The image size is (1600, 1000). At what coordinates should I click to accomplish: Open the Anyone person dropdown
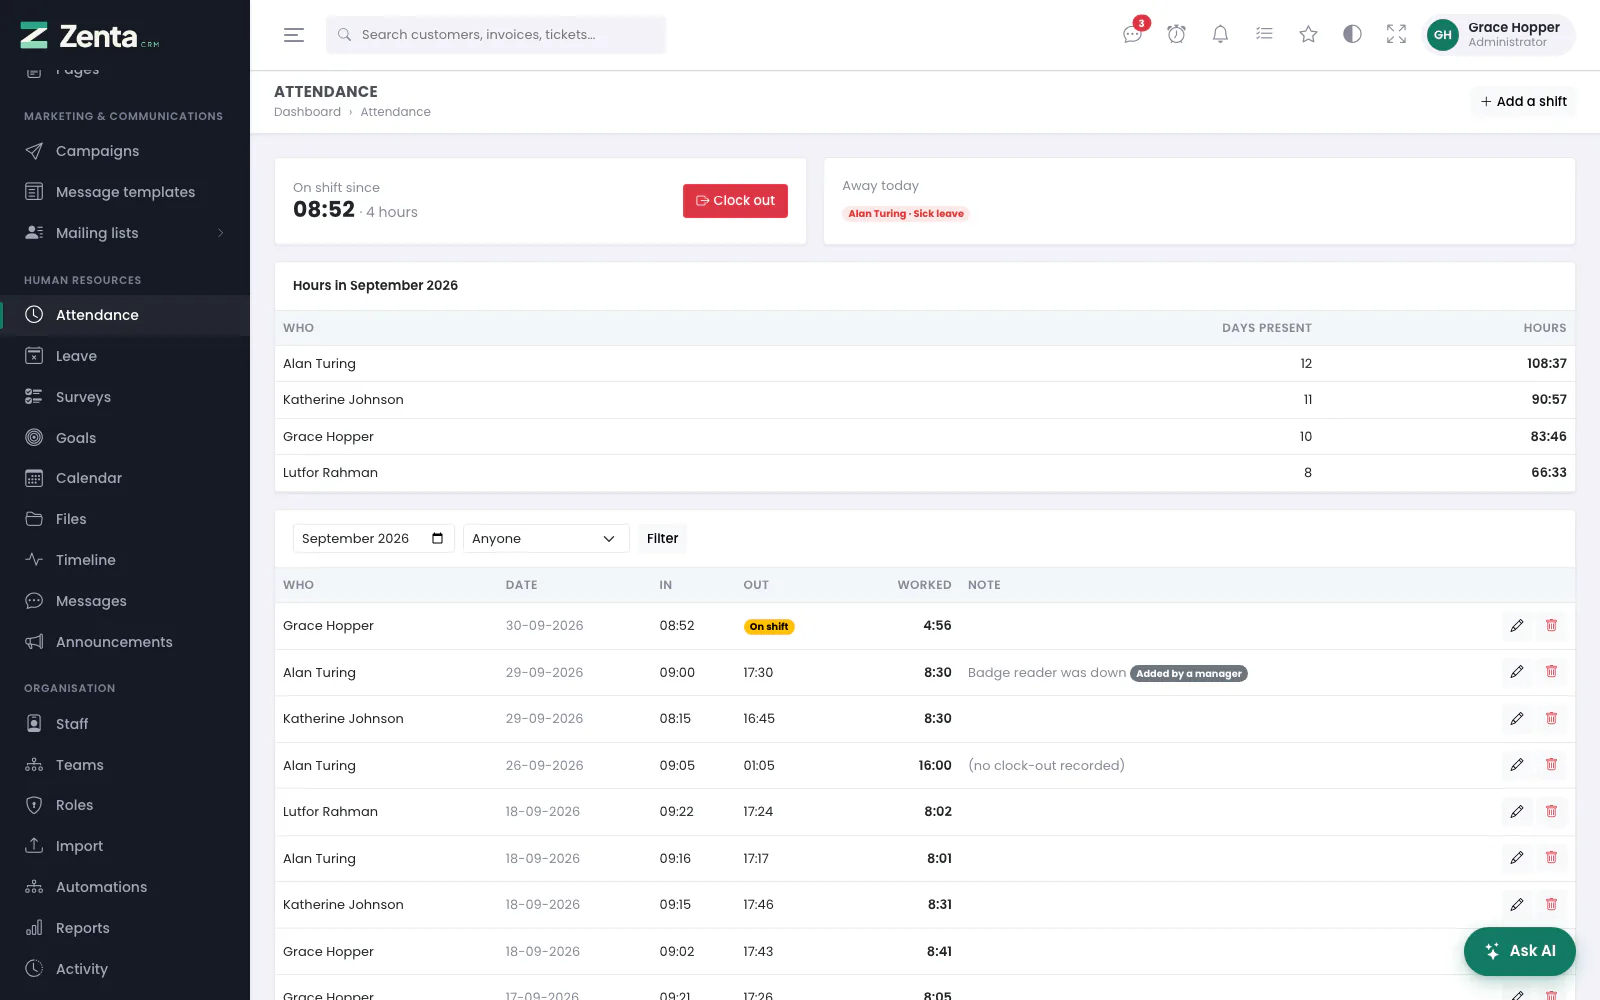[x=546, y=538]
